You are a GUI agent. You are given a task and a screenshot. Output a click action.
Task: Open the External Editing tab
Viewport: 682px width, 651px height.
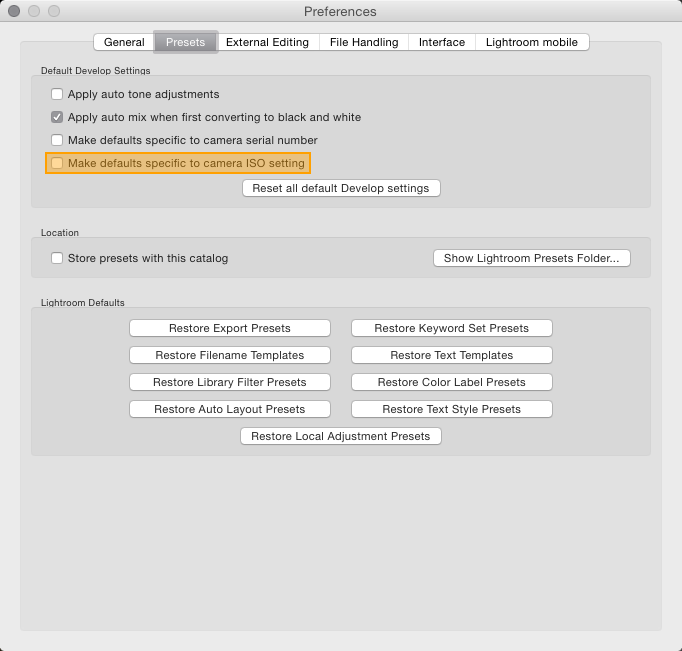point(267,42)
